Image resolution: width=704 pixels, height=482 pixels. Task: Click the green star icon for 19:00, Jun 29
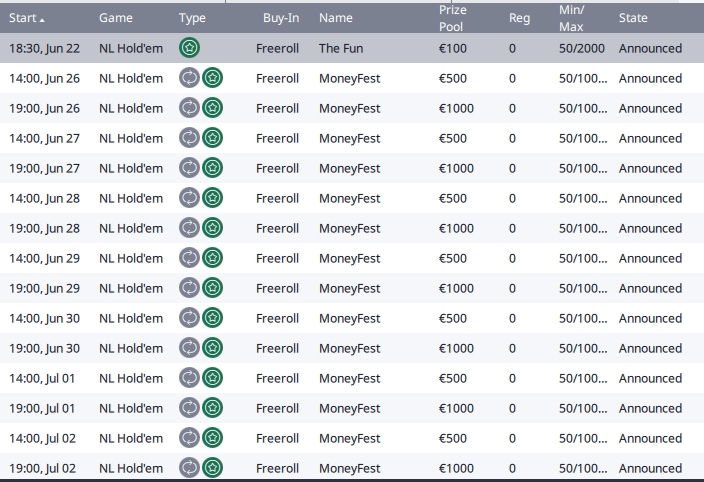pyautogui.click(x=212, y=288)
